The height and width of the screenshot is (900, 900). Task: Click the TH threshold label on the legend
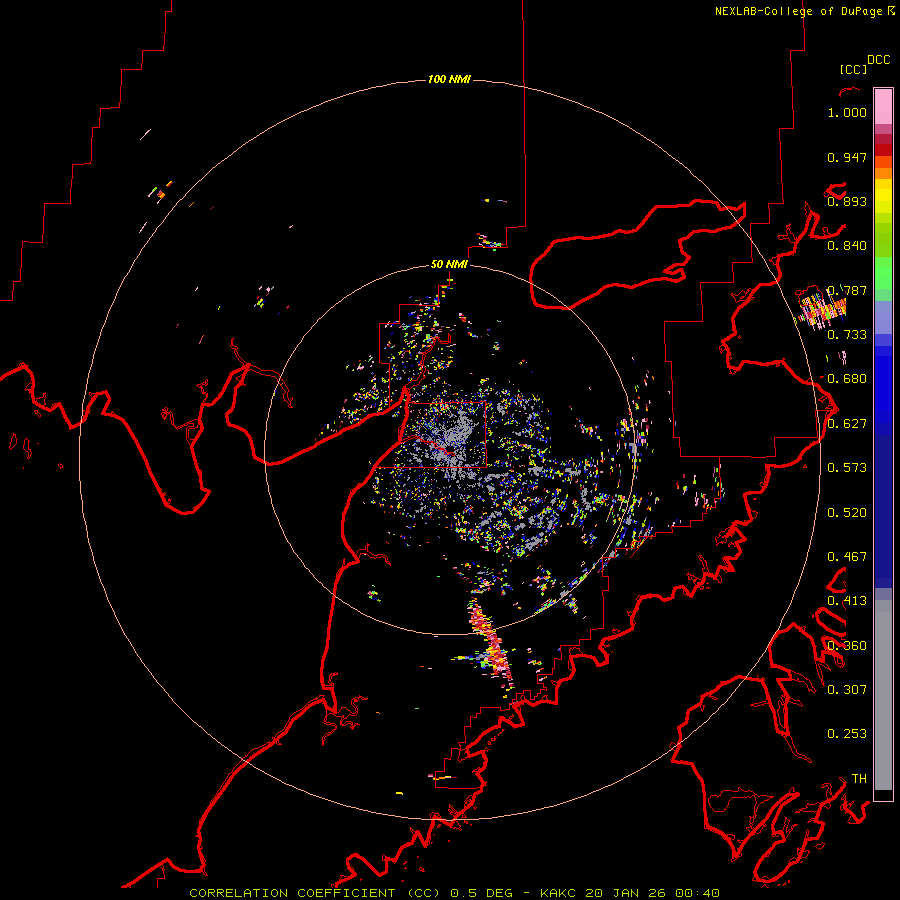point(859,778)
